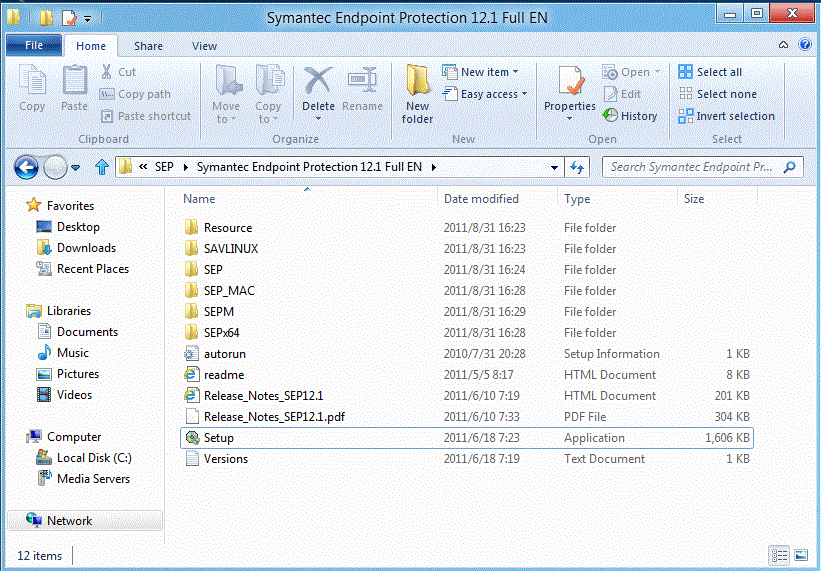Click the Copy ribbon icon
Screen dimensions: 821x571
[x=32, y=87]
